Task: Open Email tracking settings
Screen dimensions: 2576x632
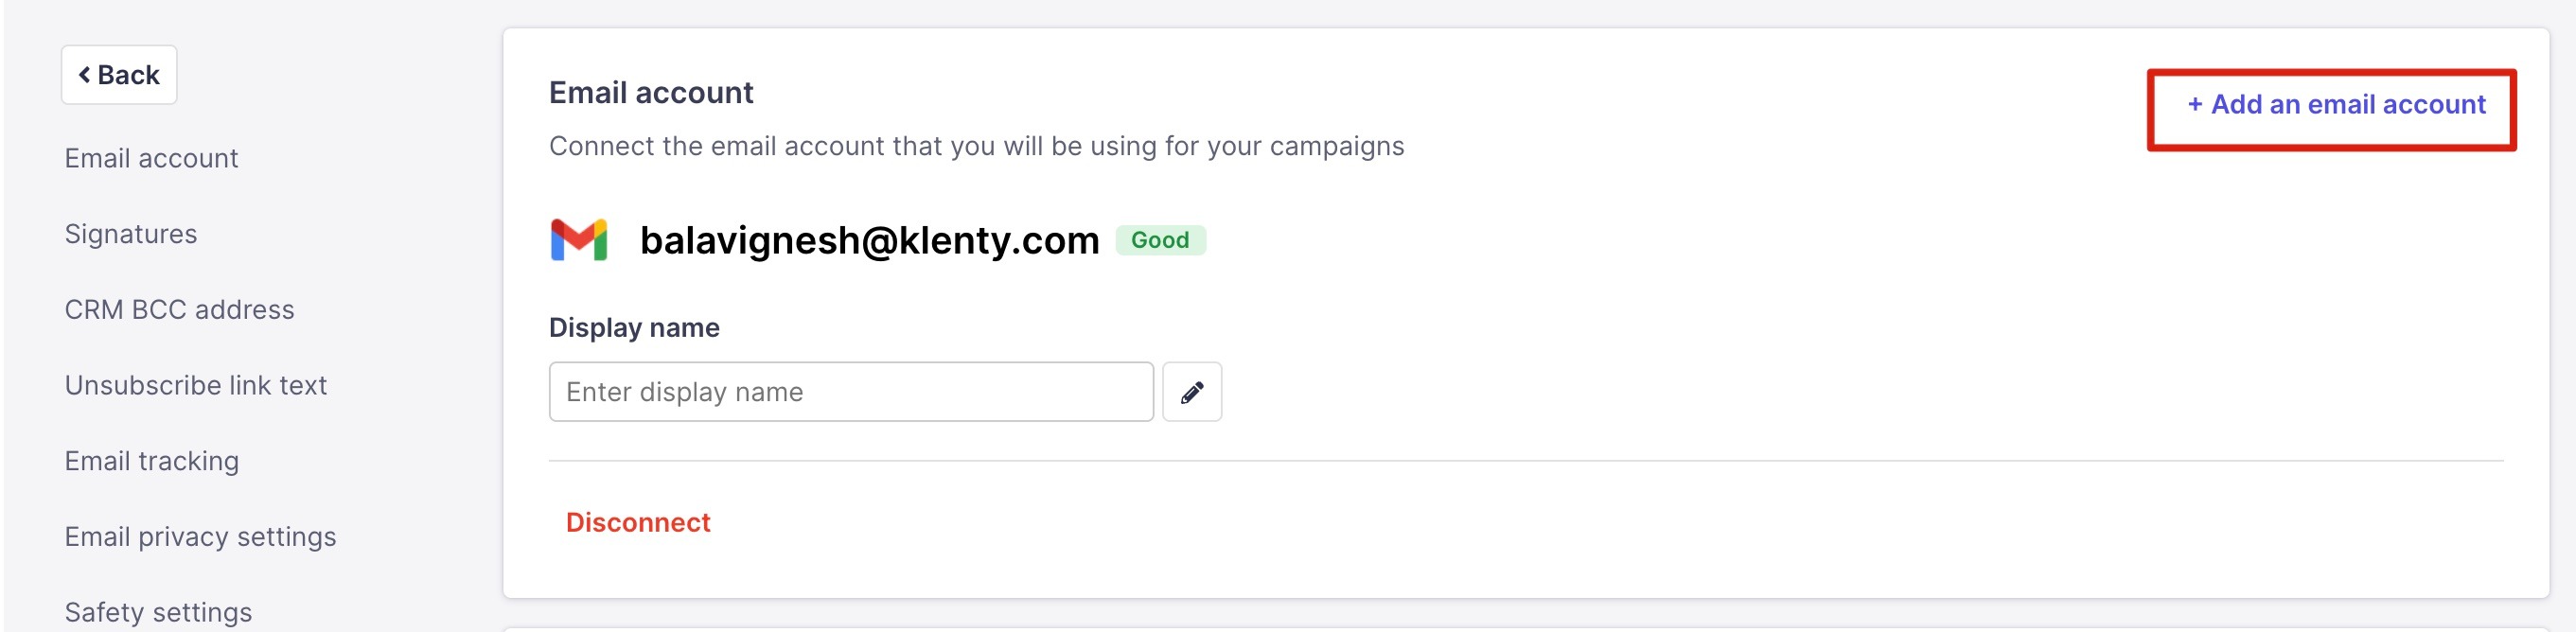Action: click(152, 461)
